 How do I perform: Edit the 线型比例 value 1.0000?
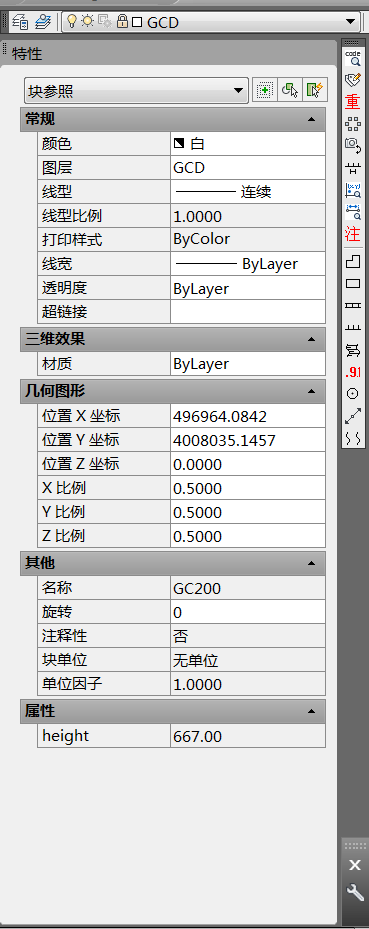click(248, 216)
